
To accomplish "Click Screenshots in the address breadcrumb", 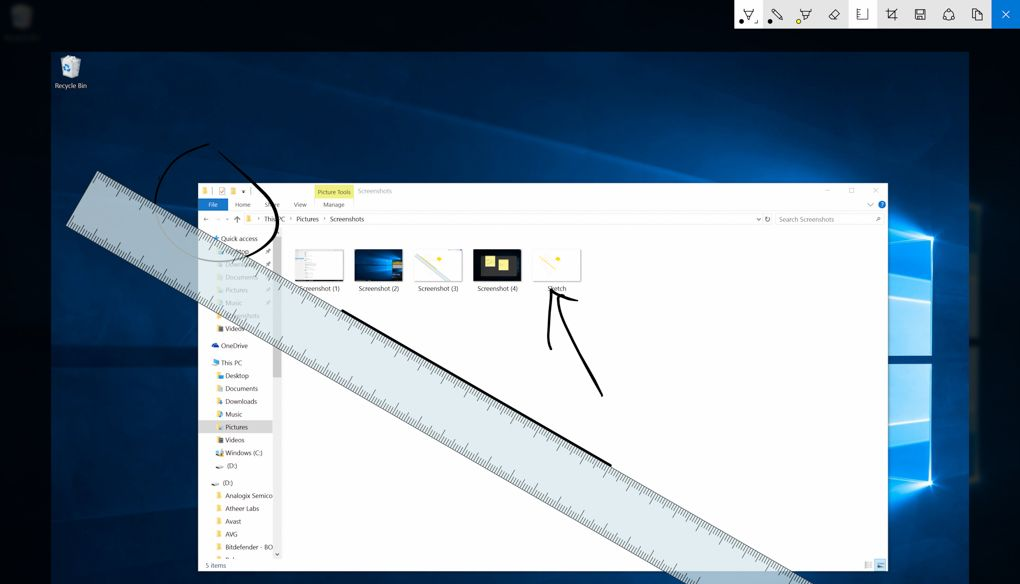I will coord(347,219).
